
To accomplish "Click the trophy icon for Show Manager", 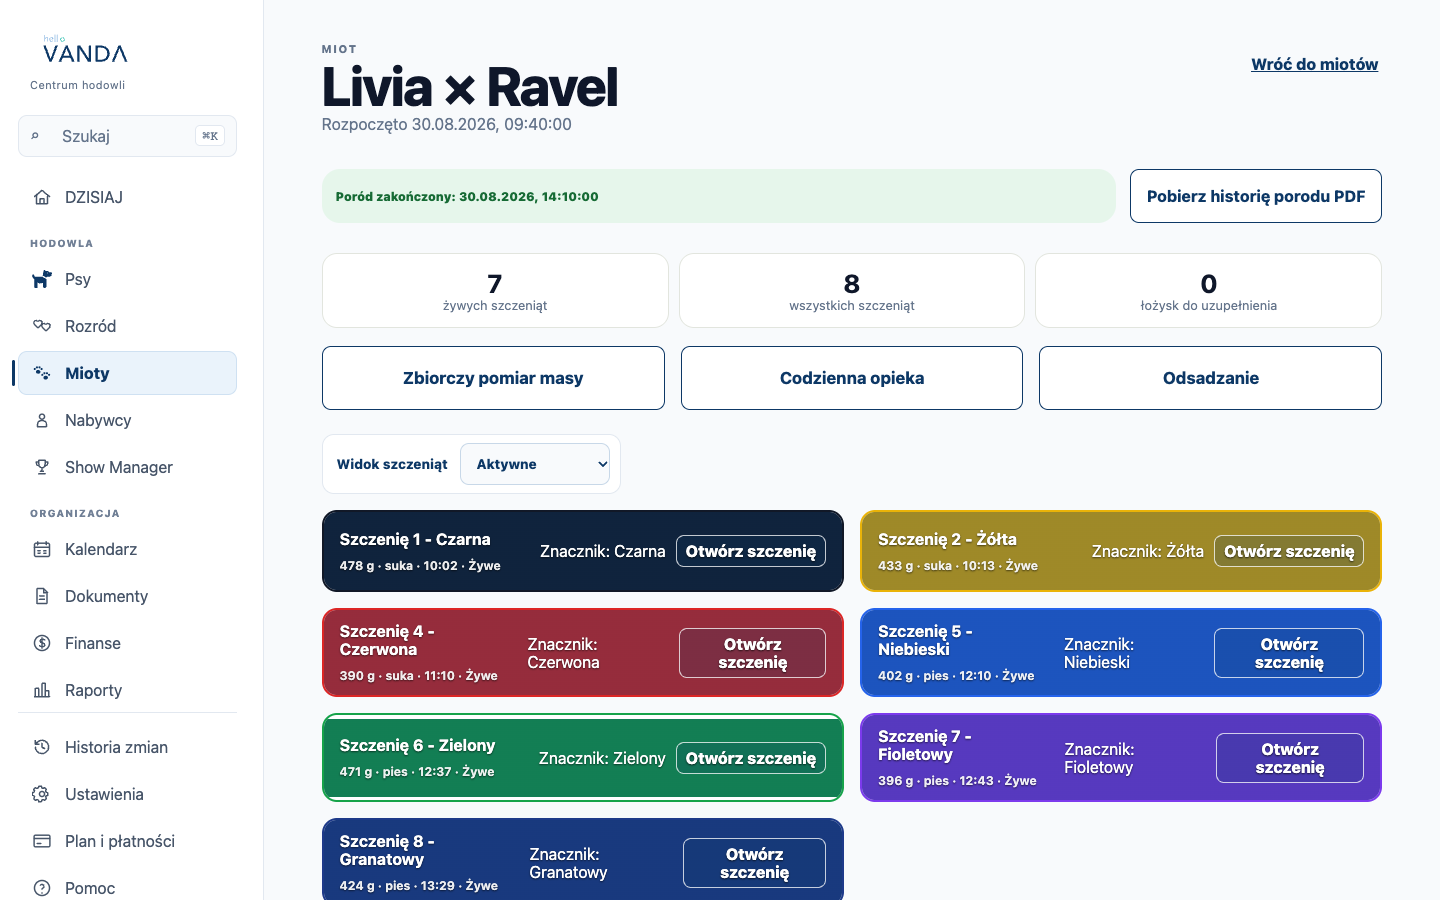I will [42, 467].
